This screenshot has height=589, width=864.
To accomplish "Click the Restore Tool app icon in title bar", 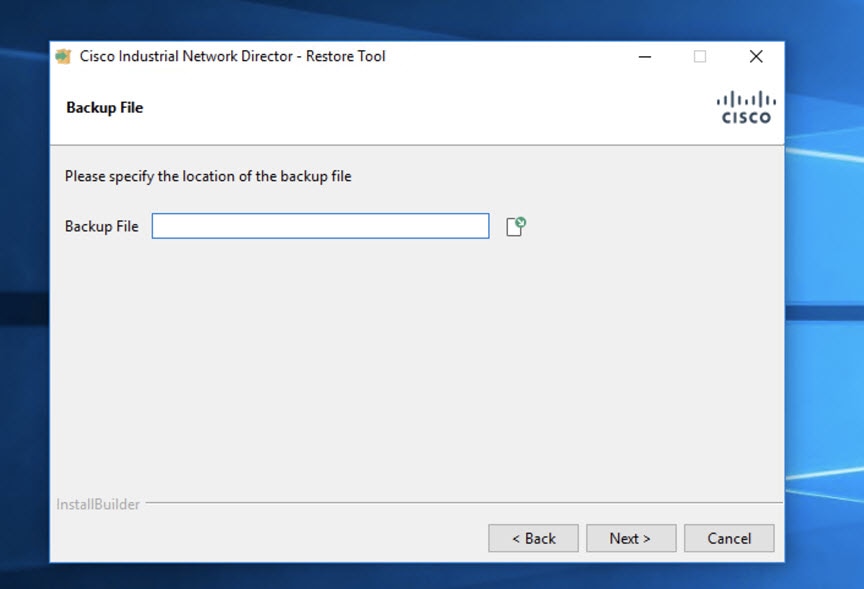I will (x=64, y=56).
